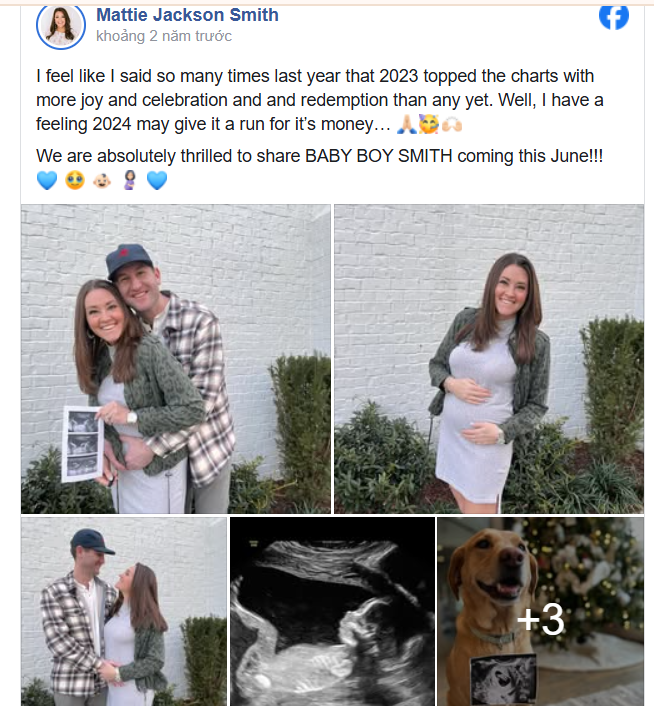Open photo of couple holding ultrasound printout
The image size is (654, 706).
175,359
